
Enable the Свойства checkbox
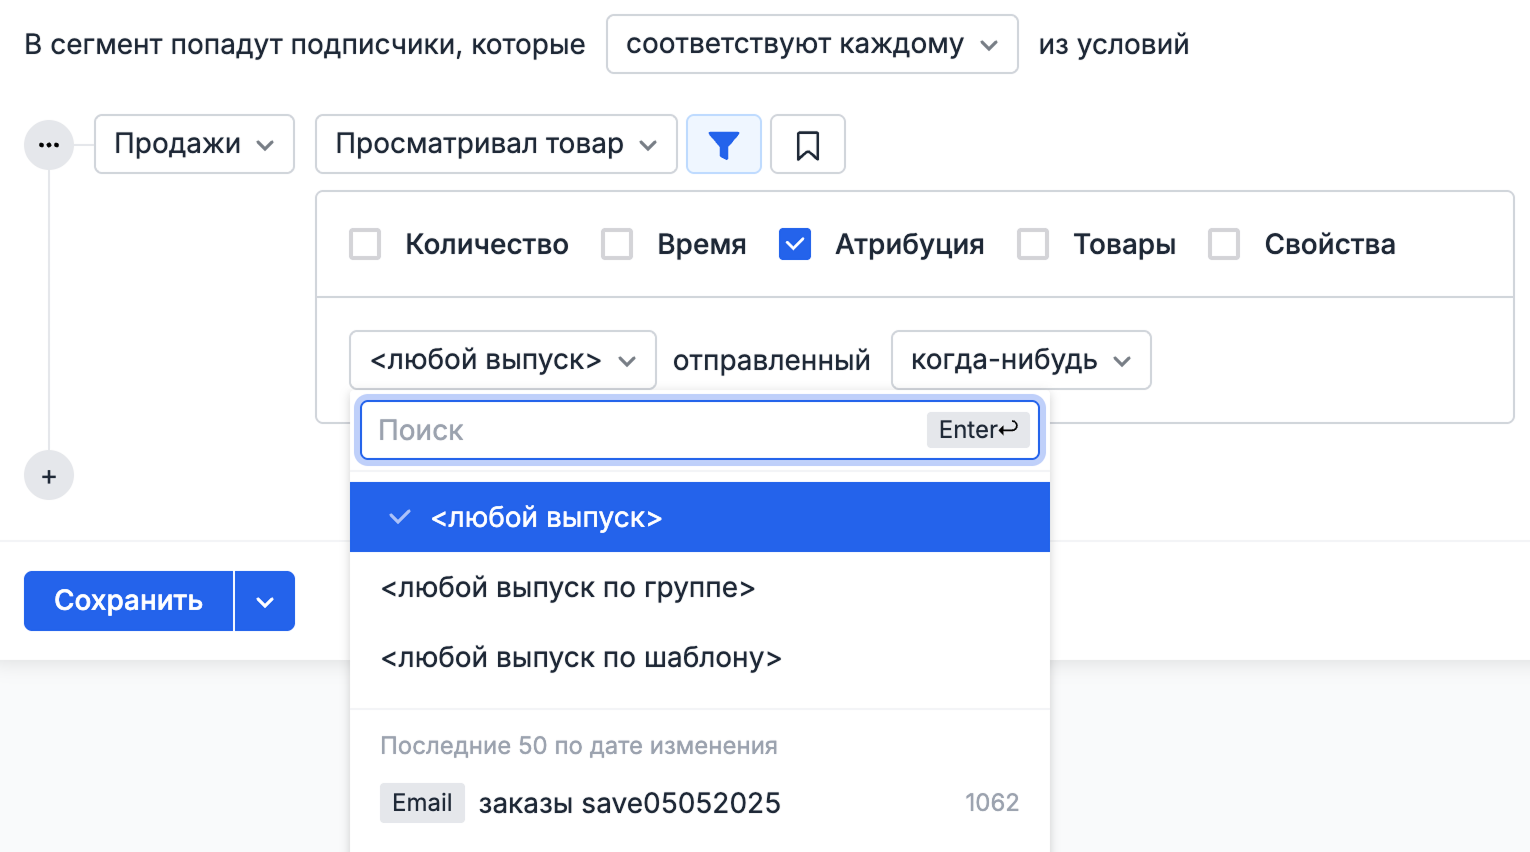1224,245
